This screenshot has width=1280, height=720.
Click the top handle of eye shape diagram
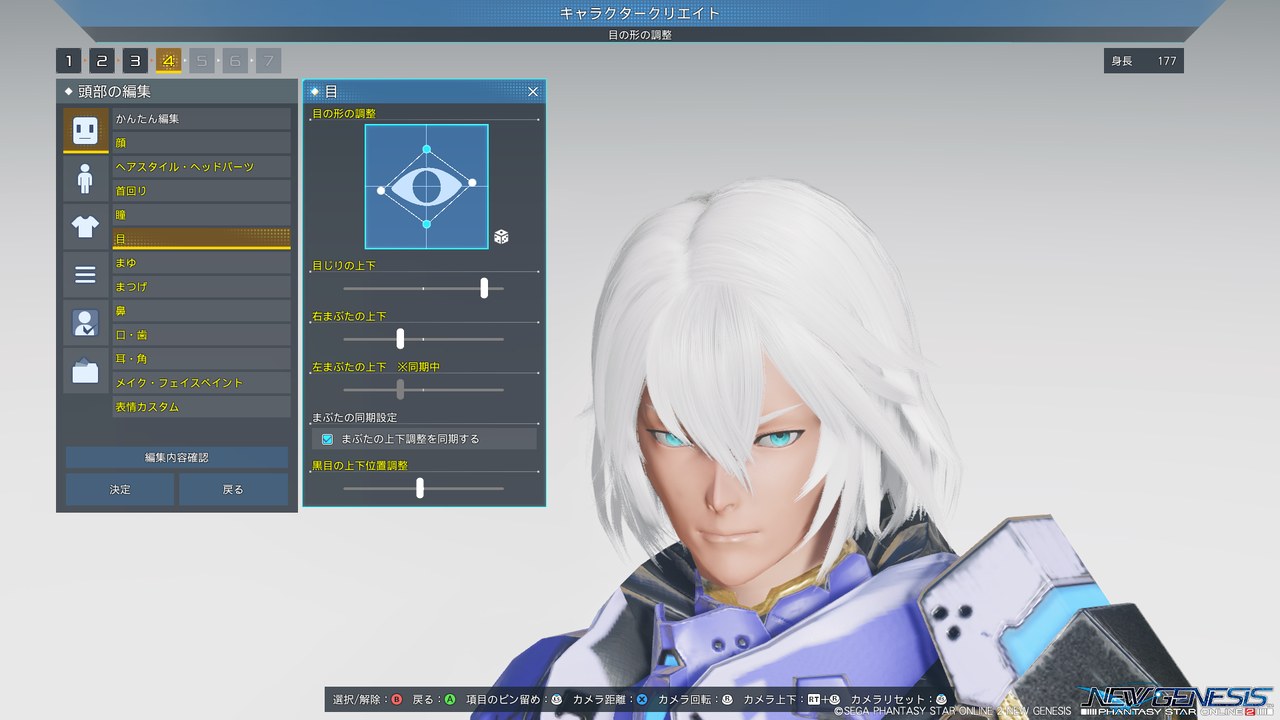coord(427,149)
